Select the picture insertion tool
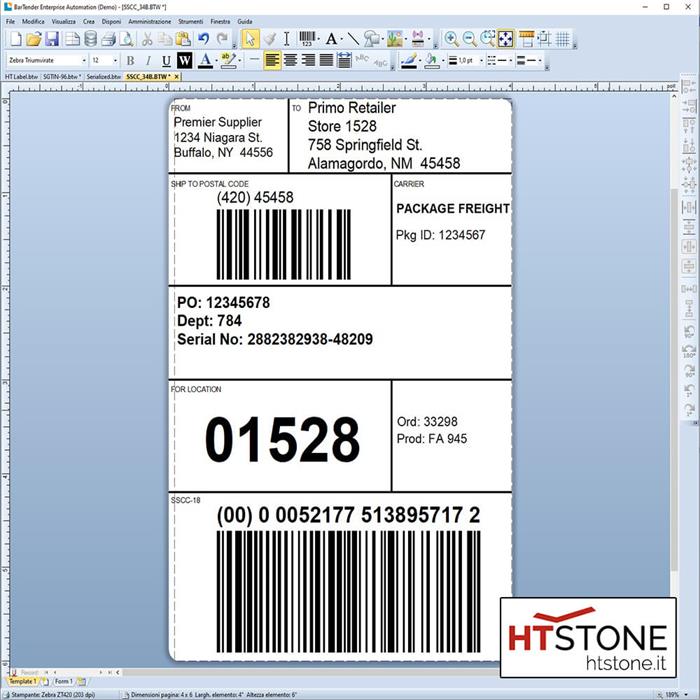 tap(395, 39)
